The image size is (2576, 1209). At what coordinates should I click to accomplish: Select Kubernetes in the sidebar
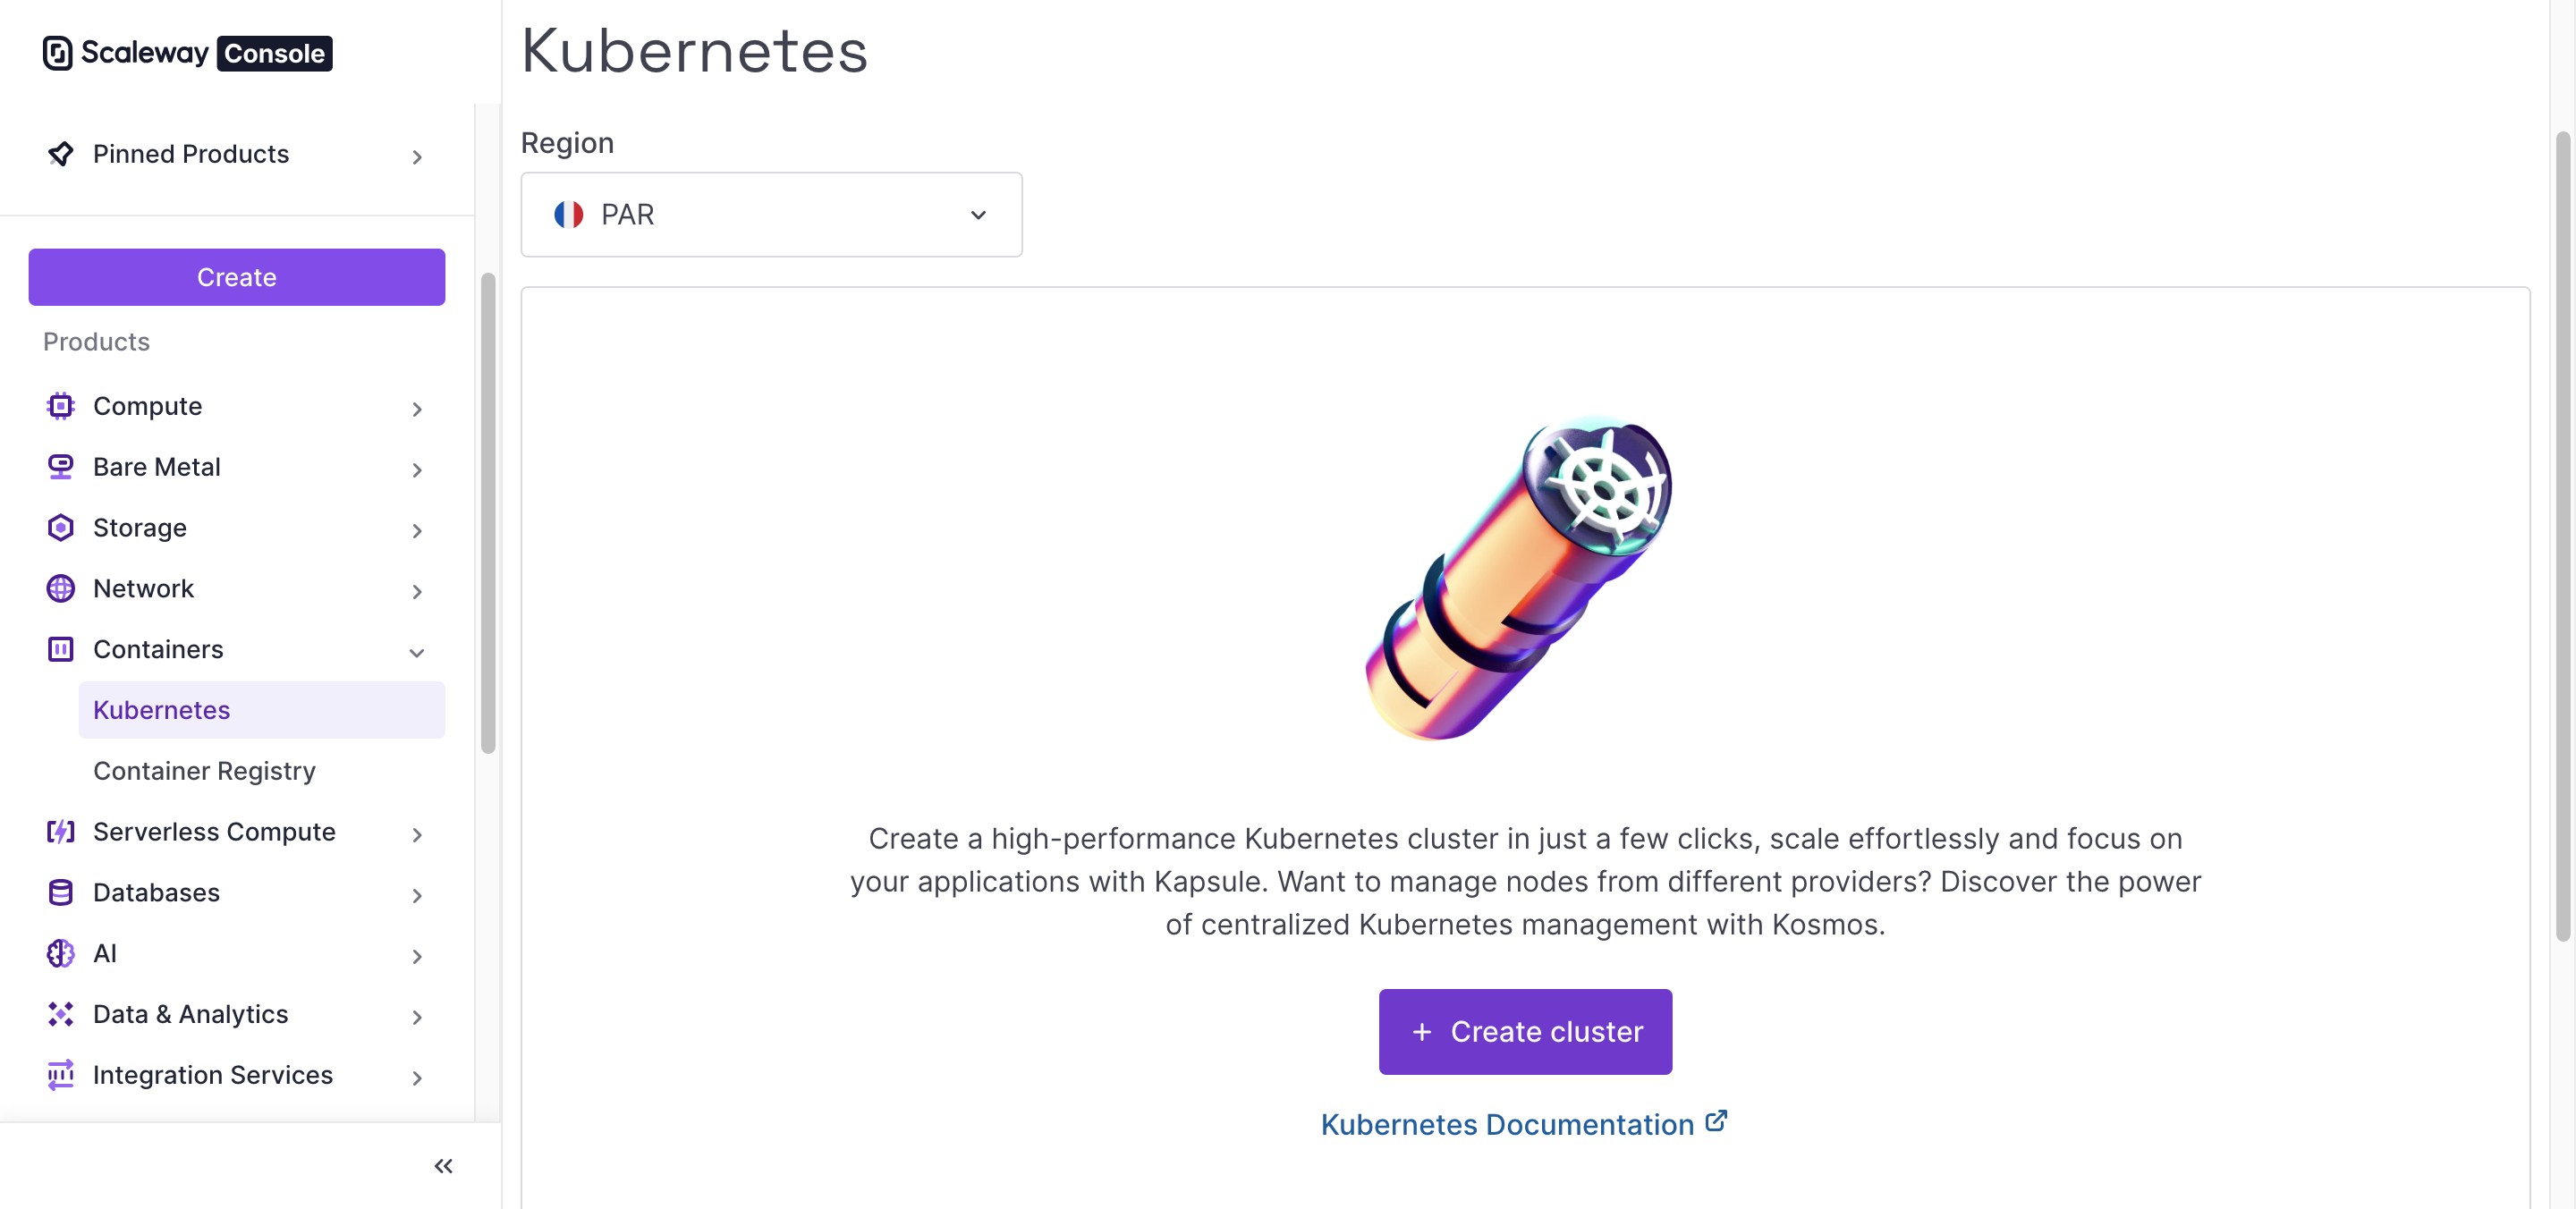click(262, 710)
